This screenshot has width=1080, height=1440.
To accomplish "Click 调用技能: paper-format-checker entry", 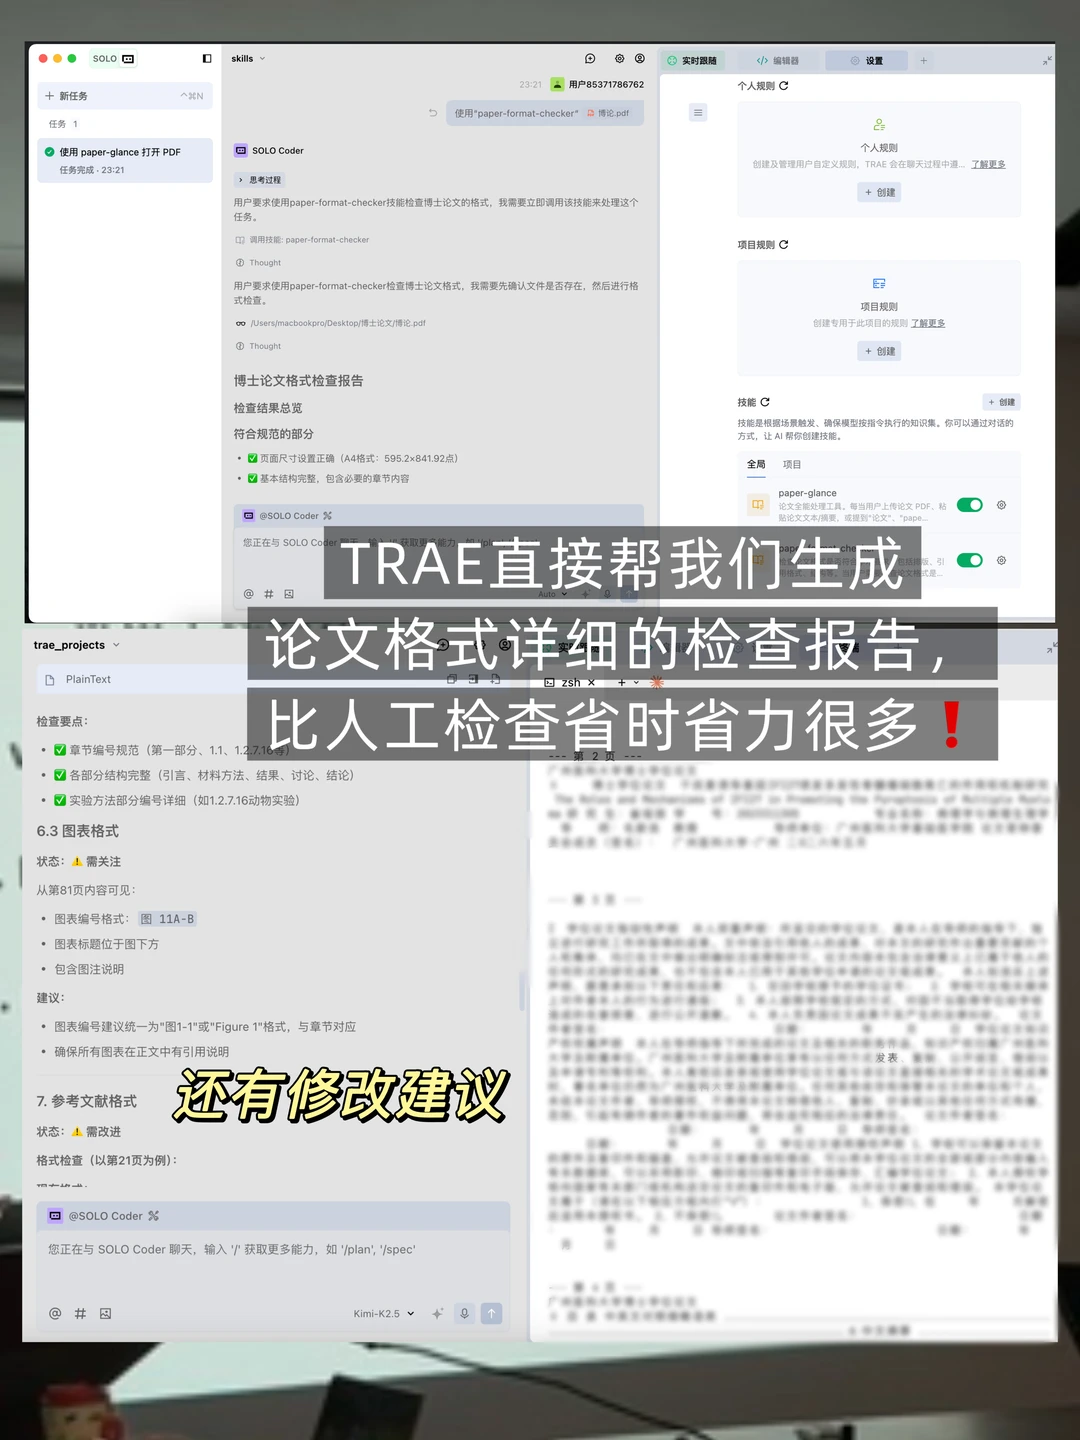I will pos(302,240).
